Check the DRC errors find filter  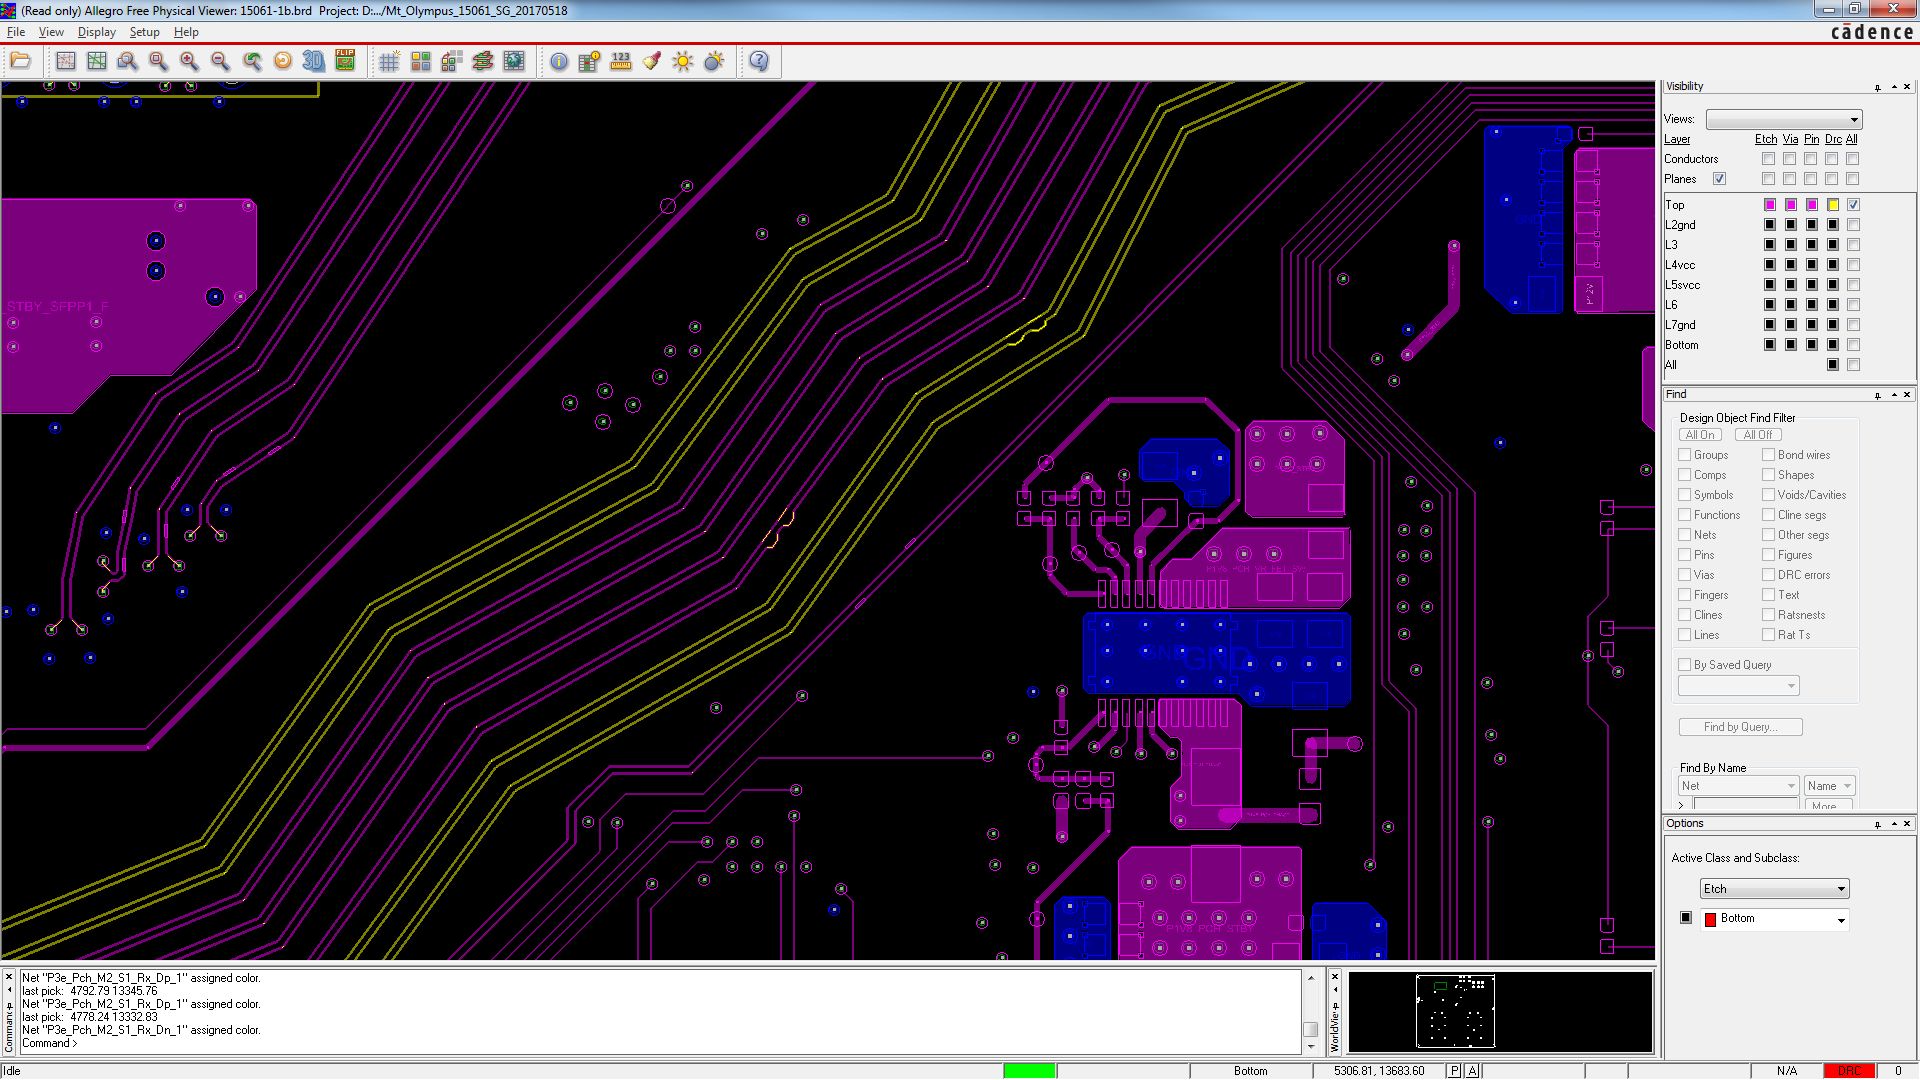[1768, 575]
